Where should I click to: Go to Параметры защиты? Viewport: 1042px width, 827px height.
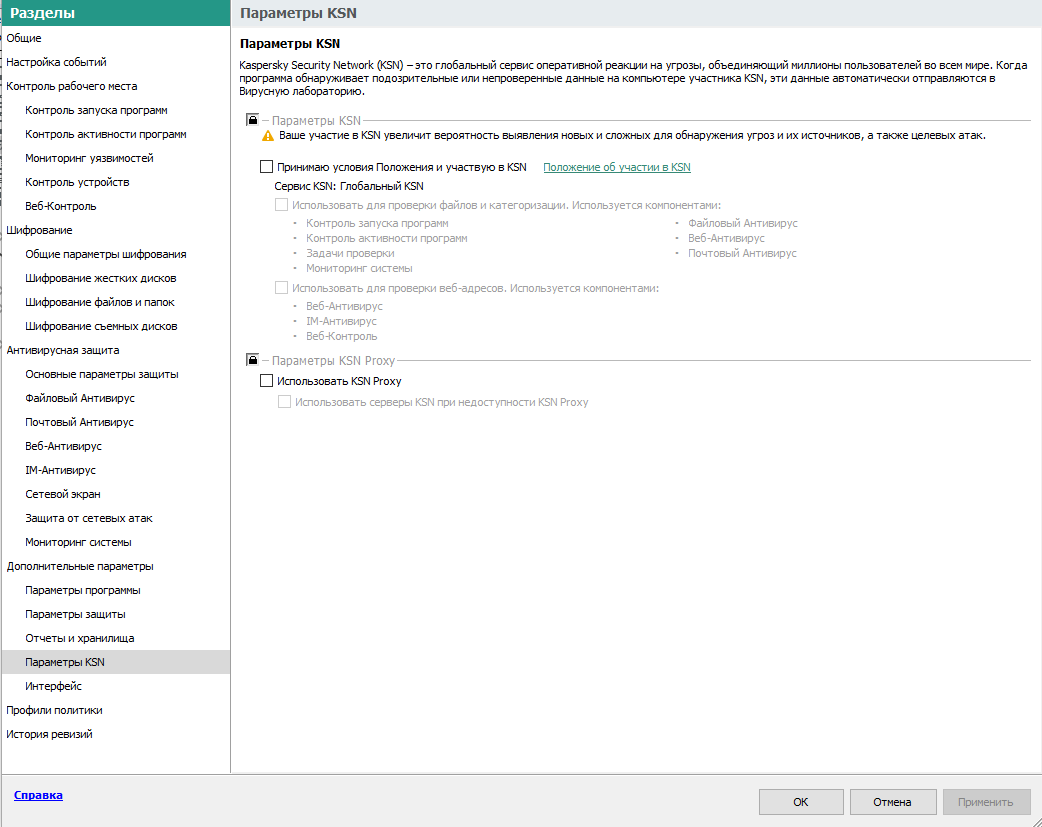[116, 614]
